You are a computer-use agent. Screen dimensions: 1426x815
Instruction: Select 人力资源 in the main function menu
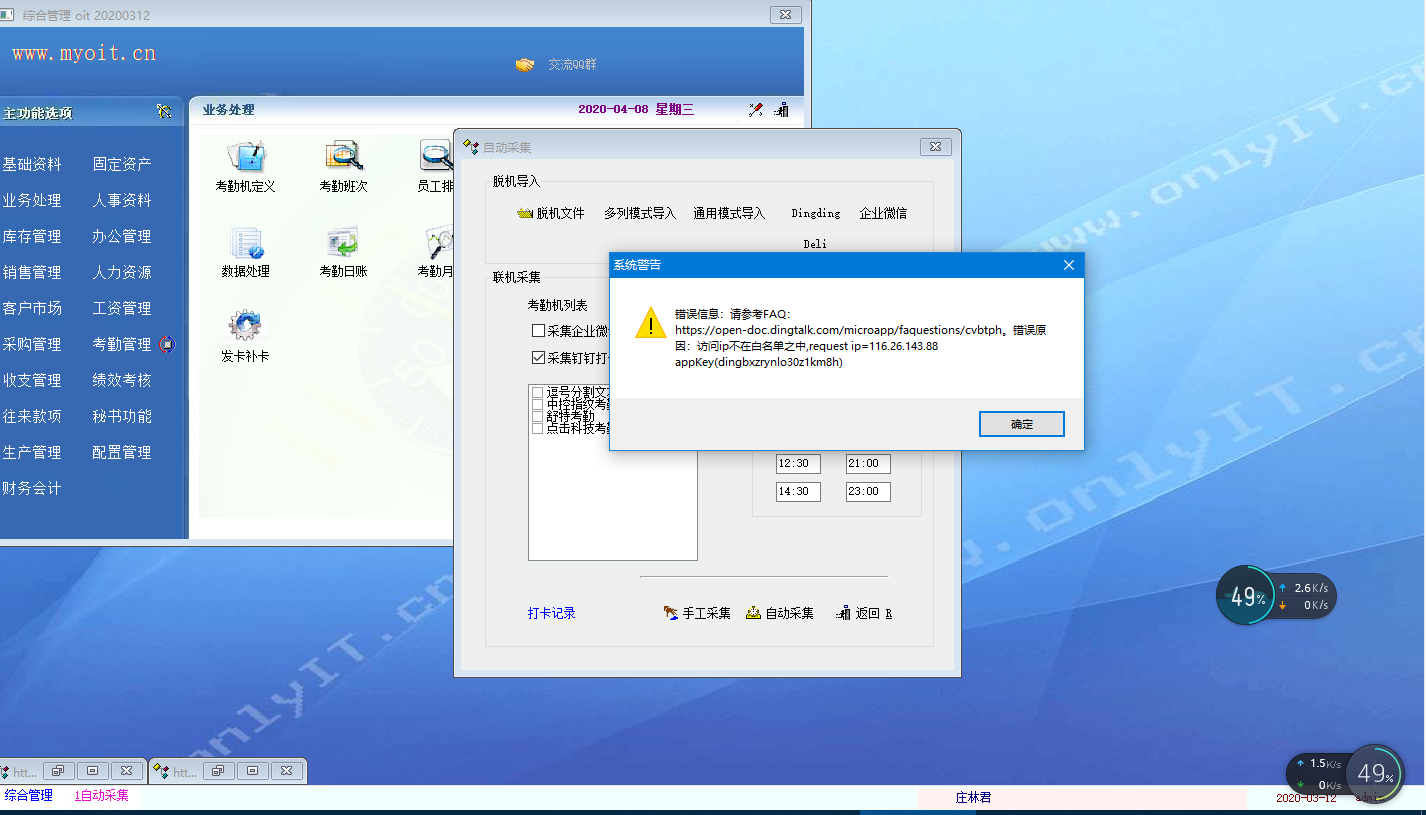122,272
